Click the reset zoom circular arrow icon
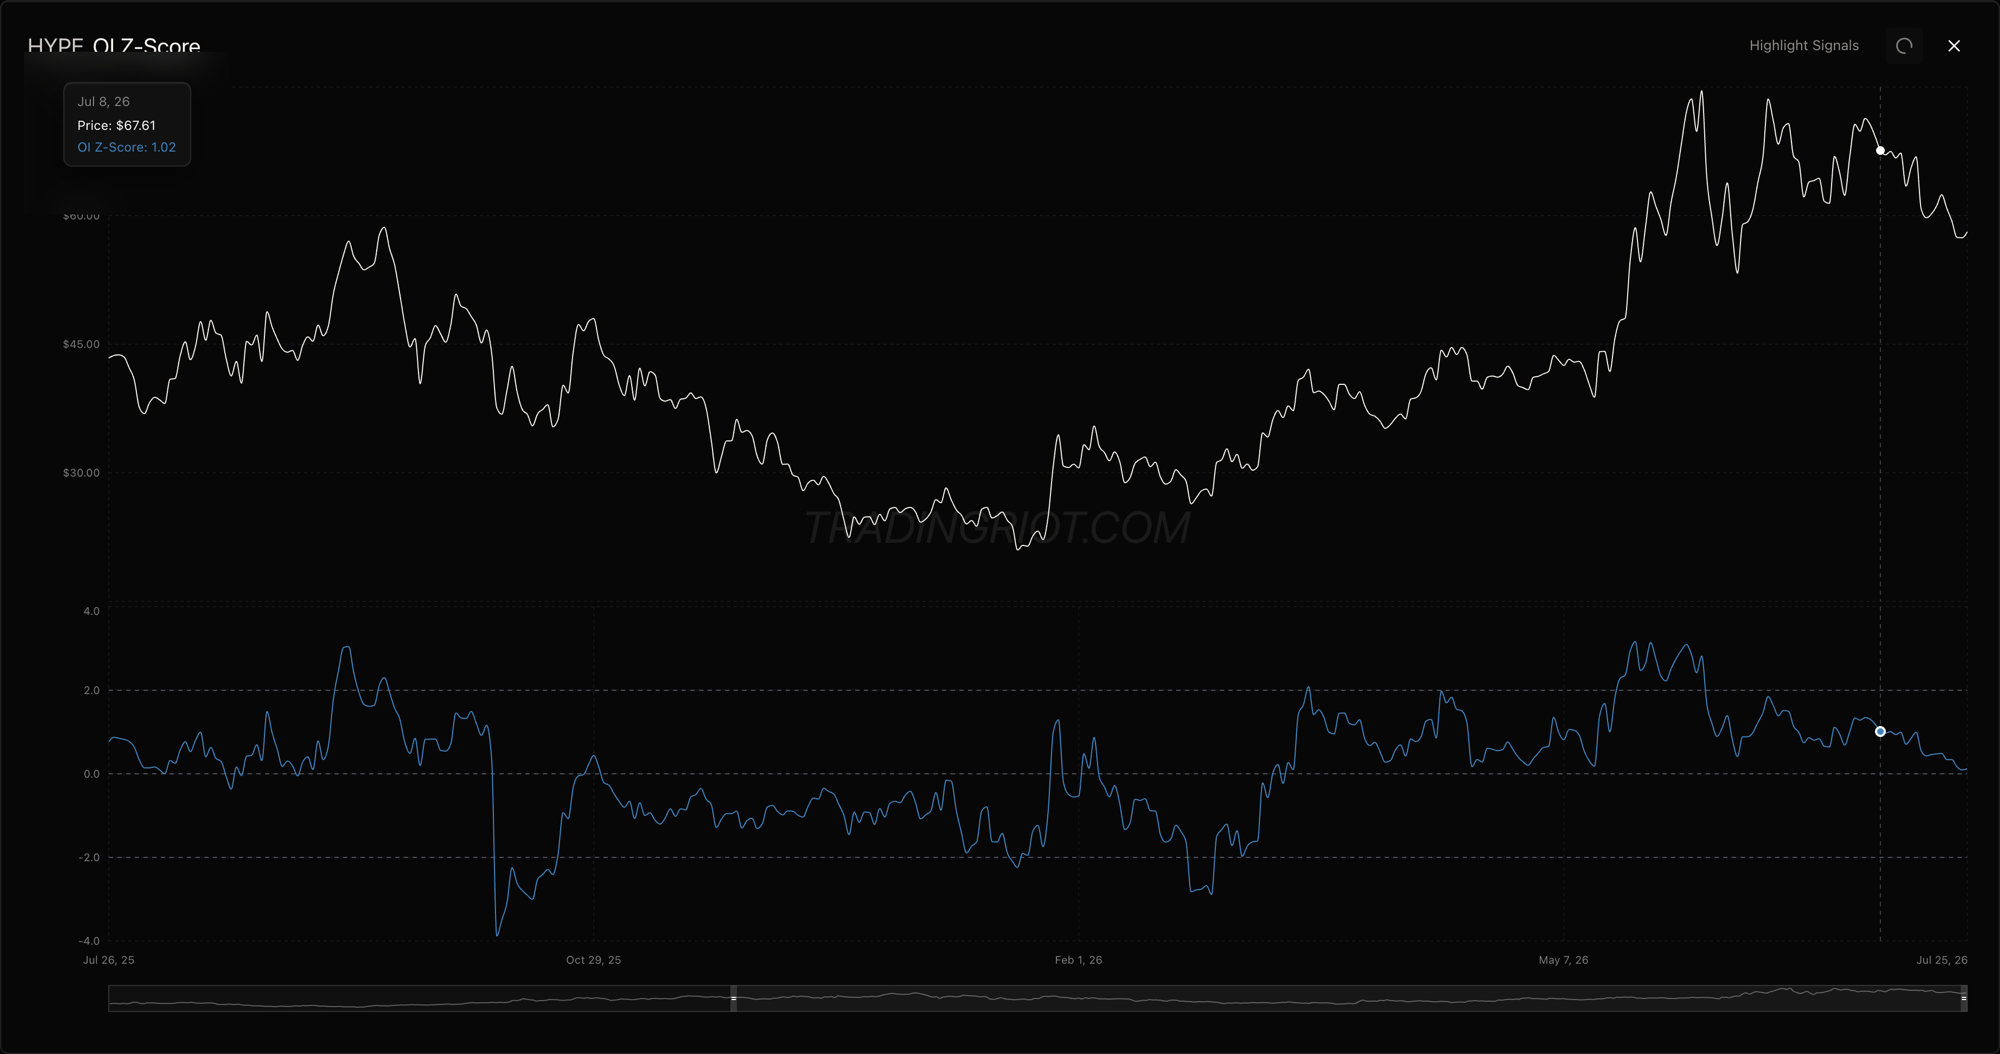The height and width of the screenshot is (1054, 2000). [1904, 46]
